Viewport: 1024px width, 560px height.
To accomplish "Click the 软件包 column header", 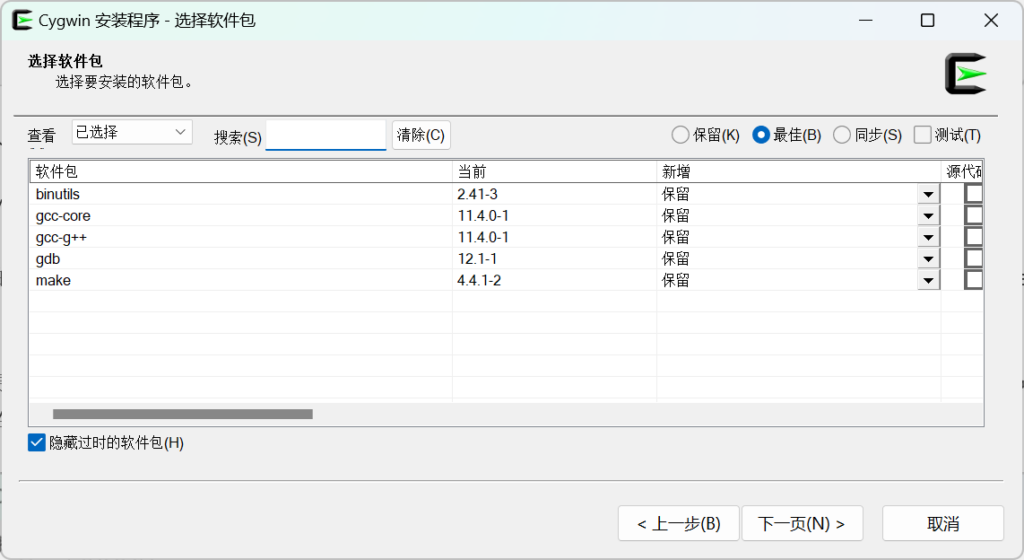I will (x=241, y=172).
